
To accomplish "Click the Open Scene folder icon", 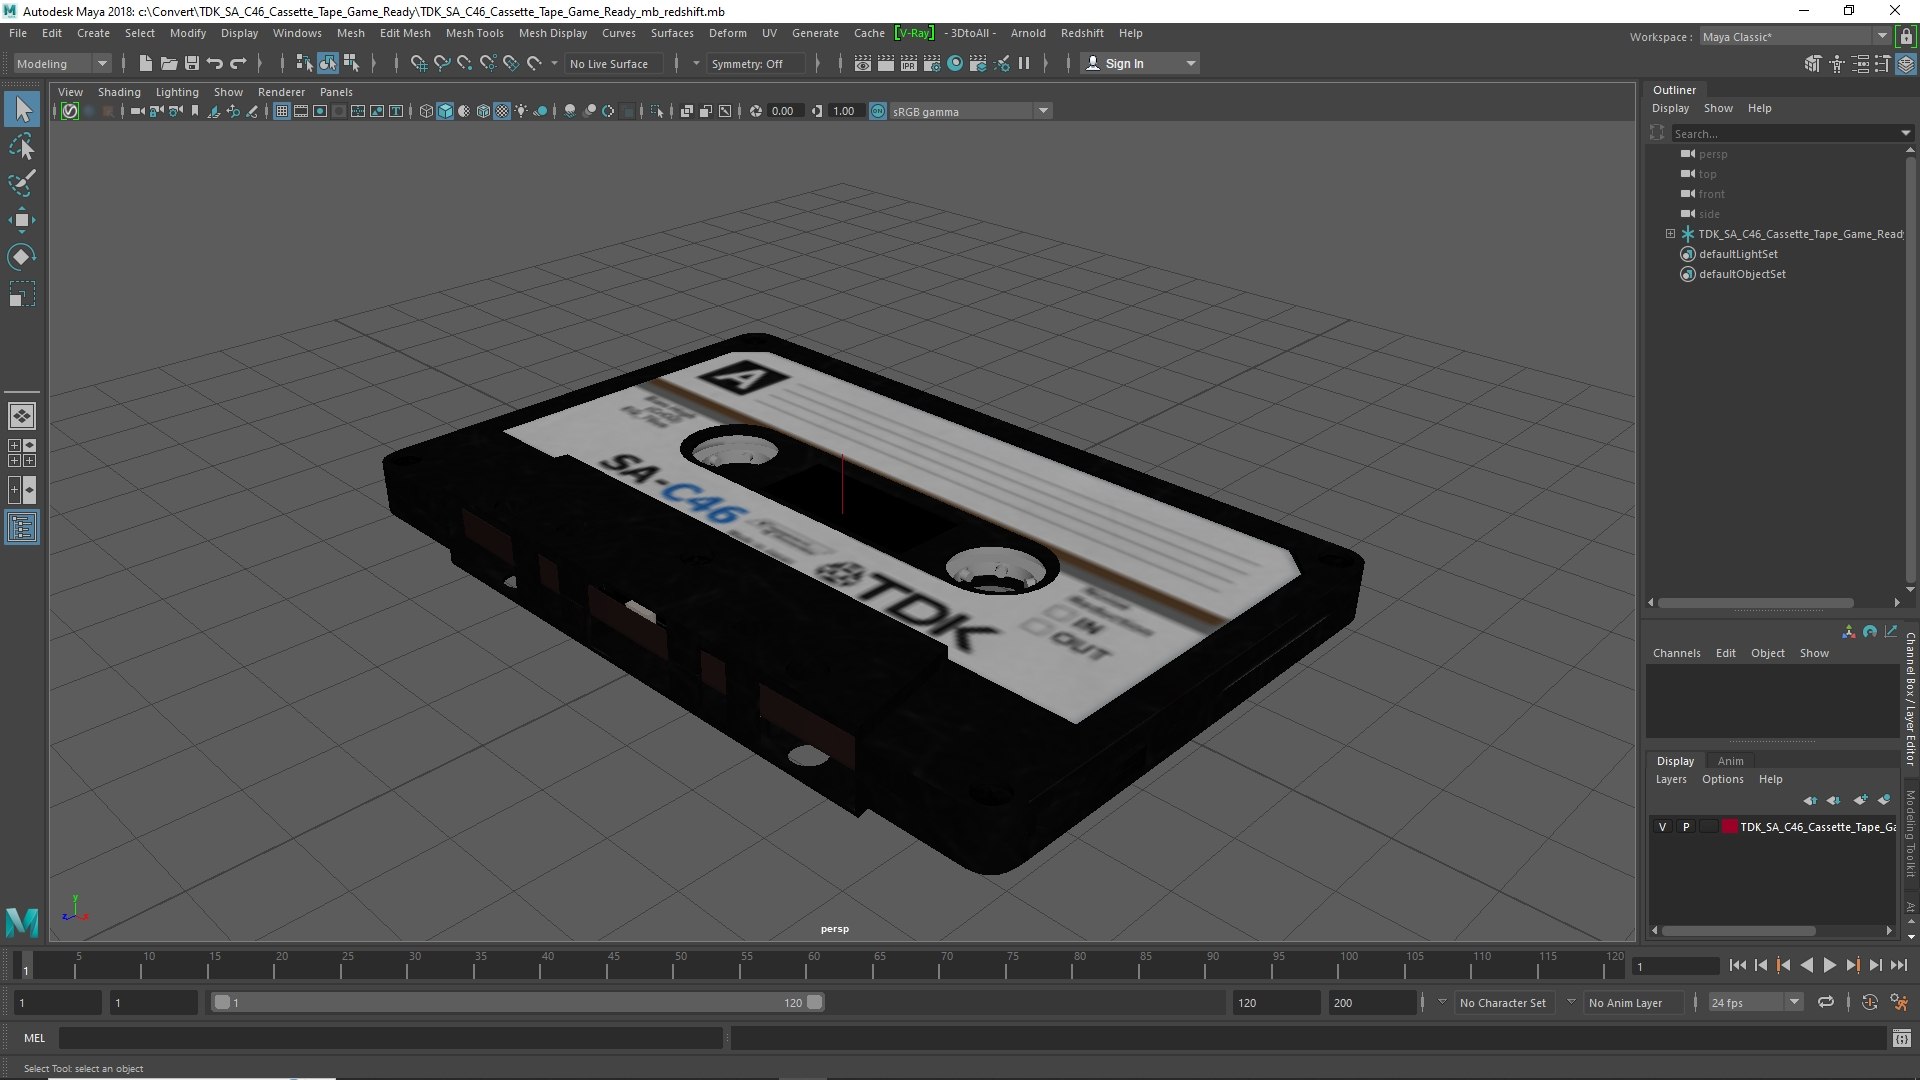I will [168, 63].
